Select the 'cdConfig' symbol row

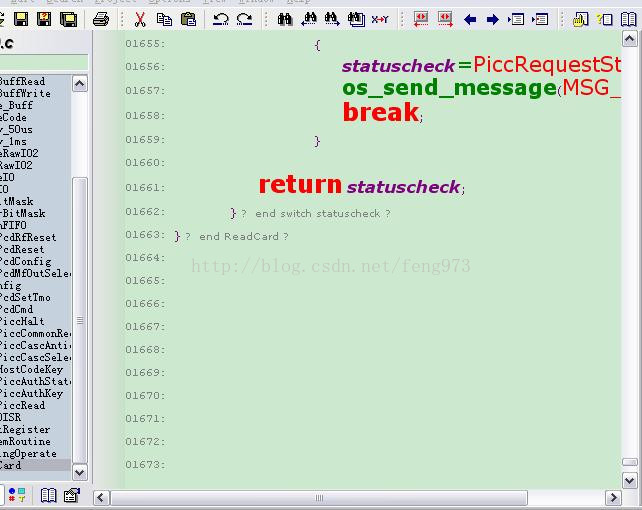pos(35,261)
